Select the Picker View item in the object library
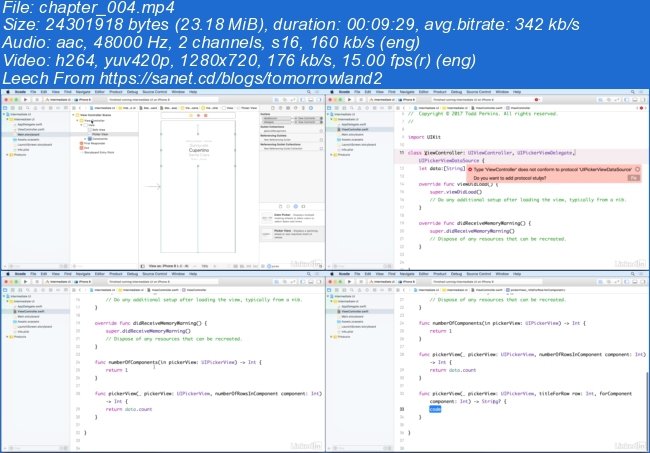This screenshot has height=453, width=650. (x=292, y=234)
